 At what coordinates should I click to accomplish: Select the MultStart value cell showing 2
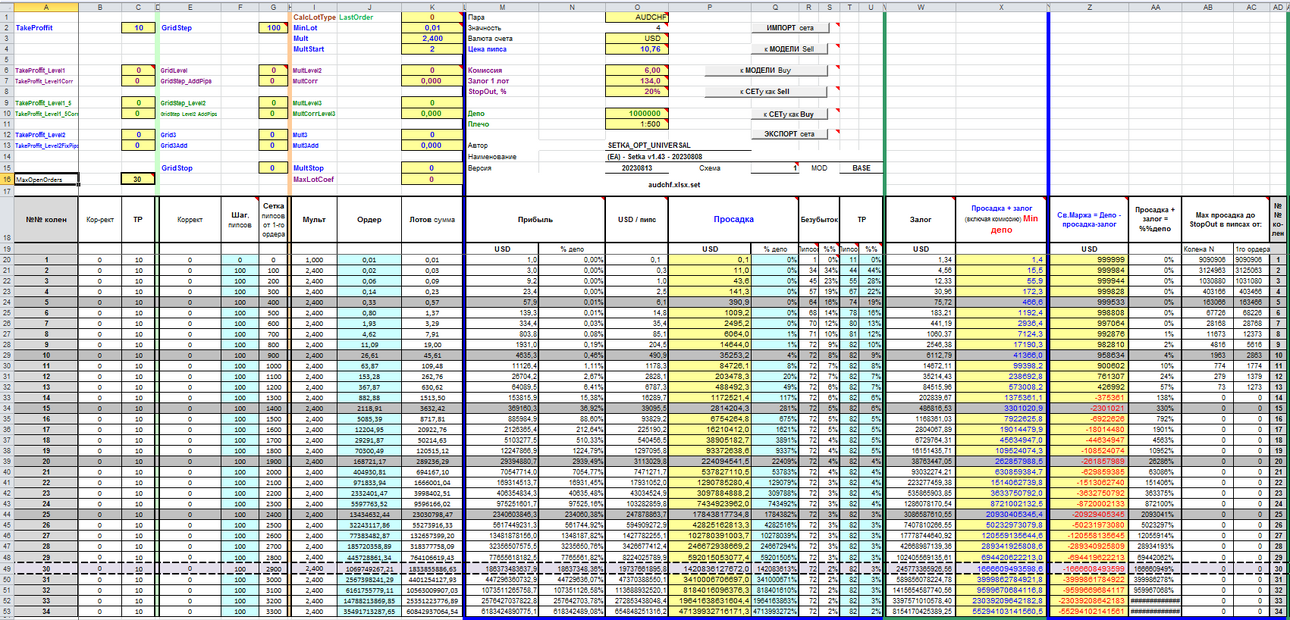click(x=431, y=48)
